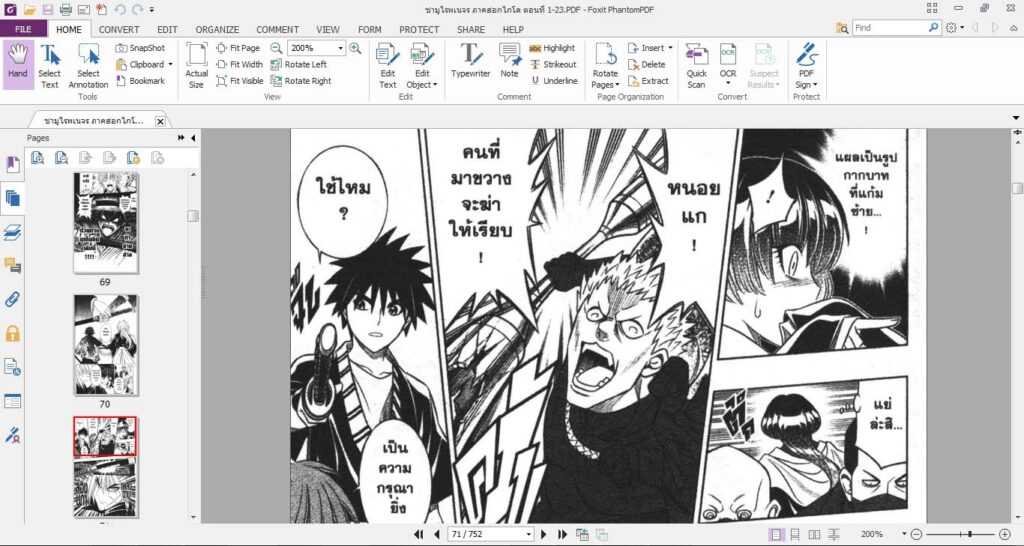Take a SnapShot of the page
Screen dimensions: 1024x546
[x=140, y=48]
